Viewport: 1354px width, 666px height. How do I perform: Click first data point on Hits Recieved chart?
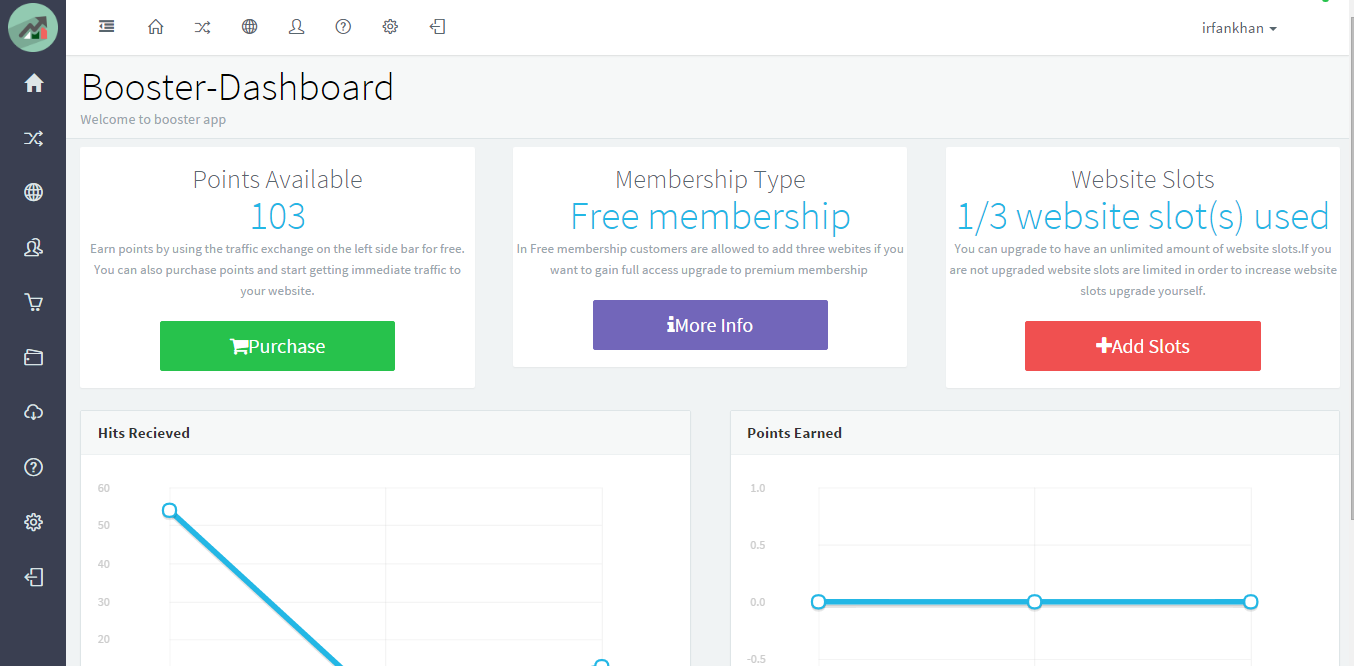tap(170, 511)
